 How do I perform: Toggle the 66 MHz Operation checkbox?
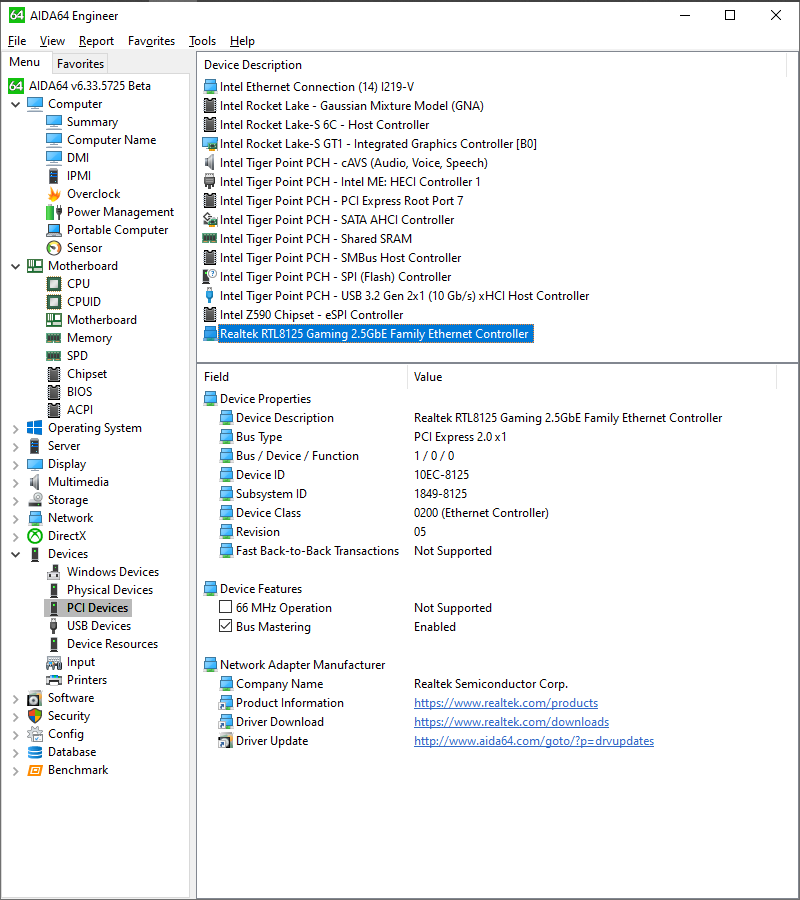pos(226,607)
